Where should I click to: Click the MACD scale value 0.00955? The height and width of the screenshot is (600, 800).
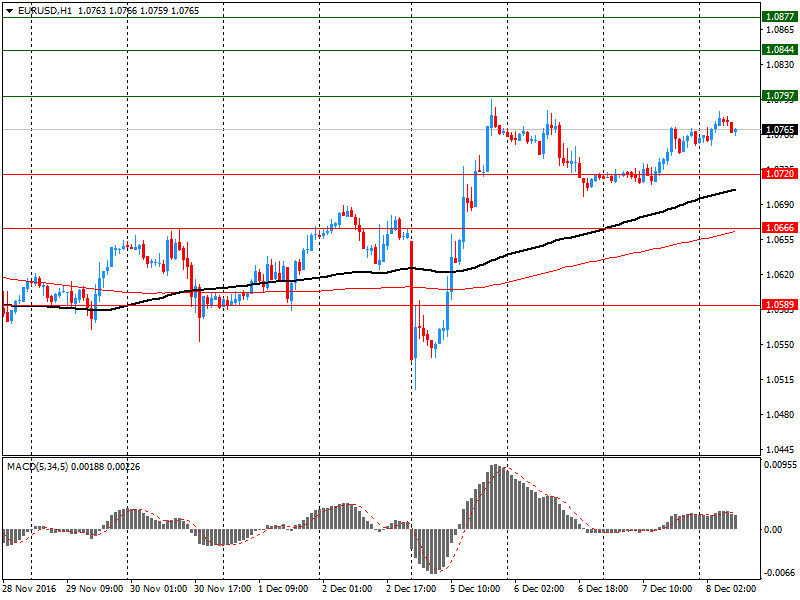780,464
